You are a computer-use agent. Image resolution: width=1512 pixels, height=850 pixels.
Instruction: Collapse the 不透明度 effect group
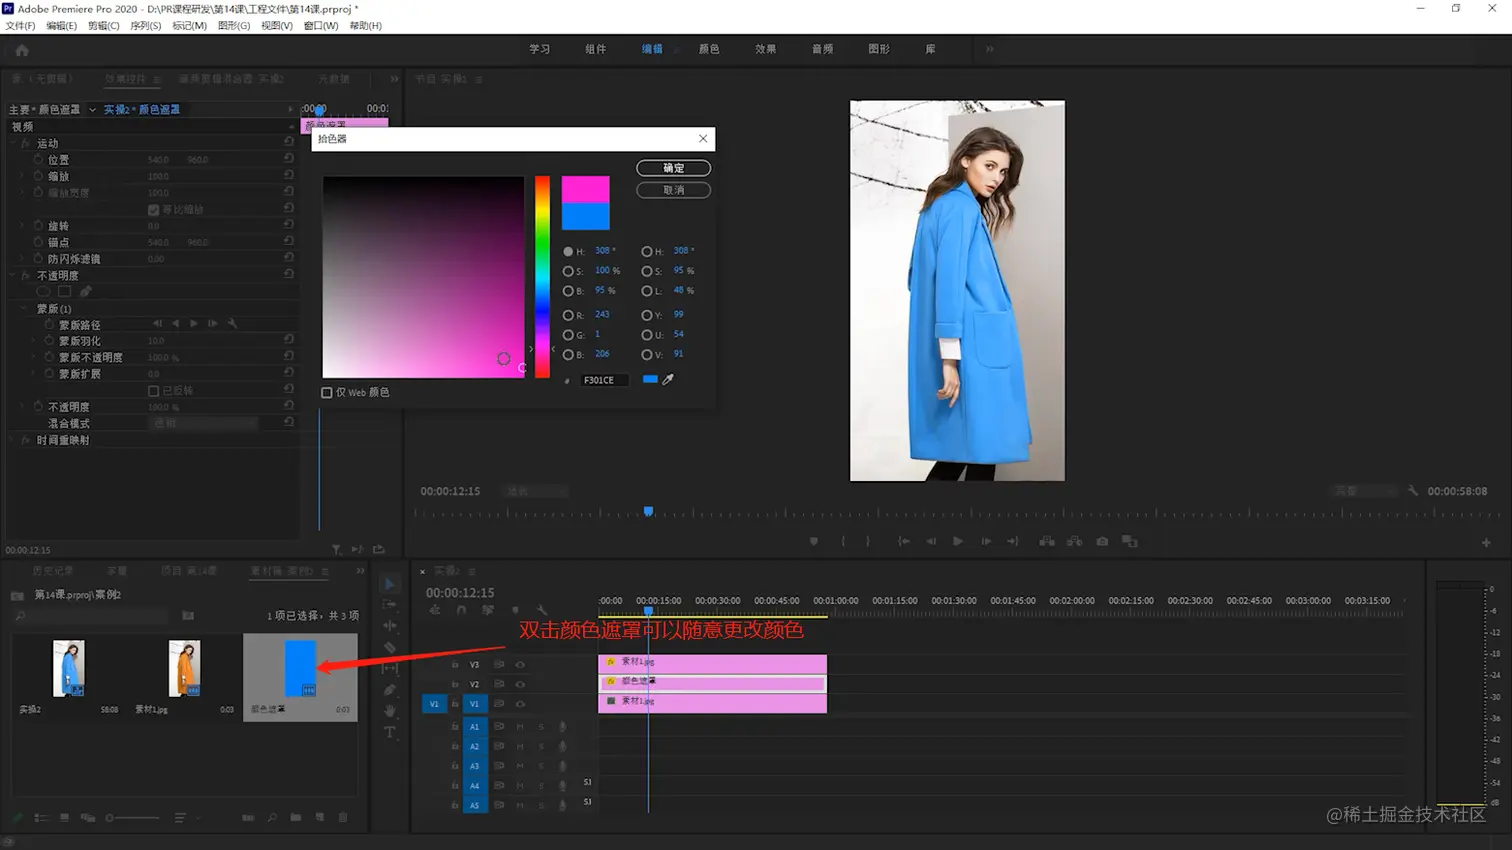coord(13,276)
